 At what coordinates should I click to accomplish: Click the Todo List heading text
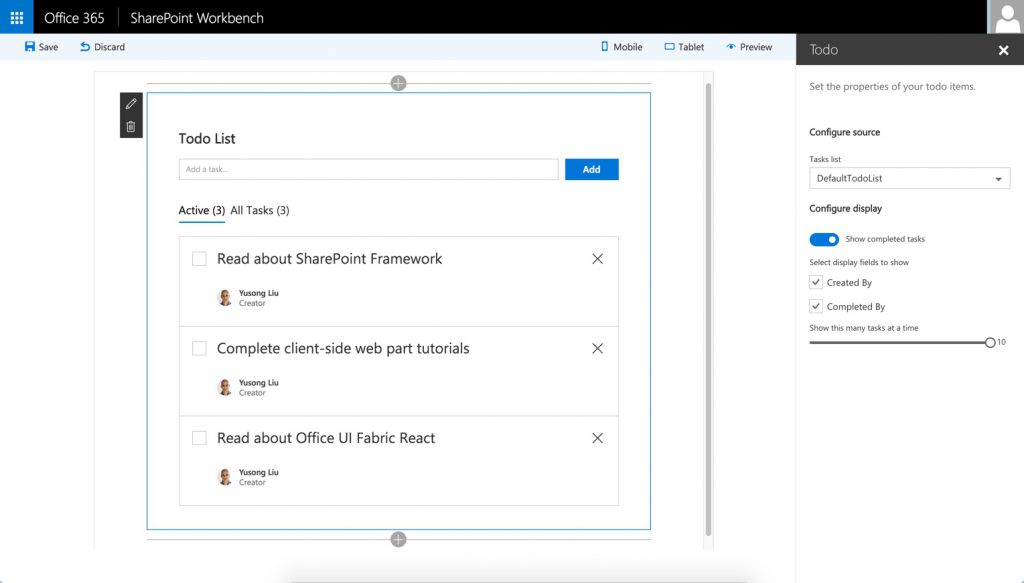tap(207, 138)
